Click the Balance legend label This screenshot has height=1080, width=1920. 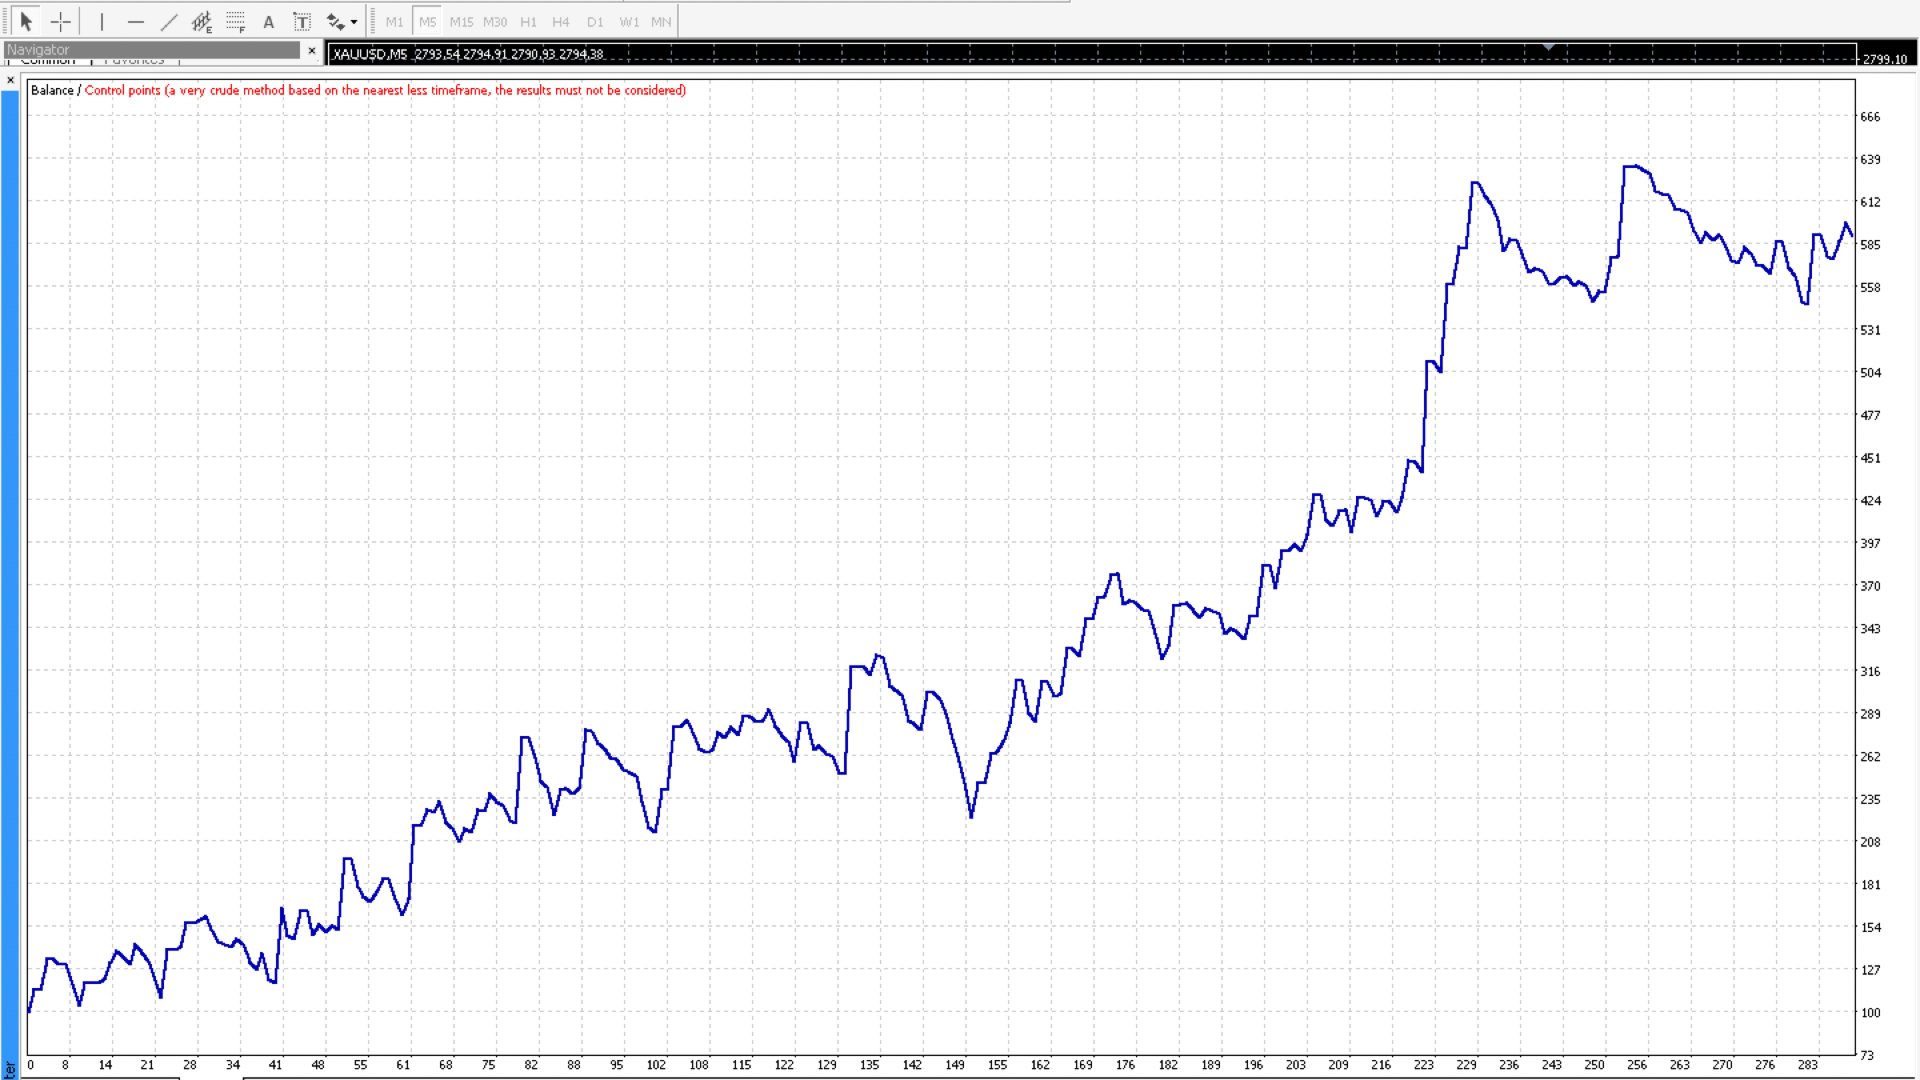coord(52,90)
